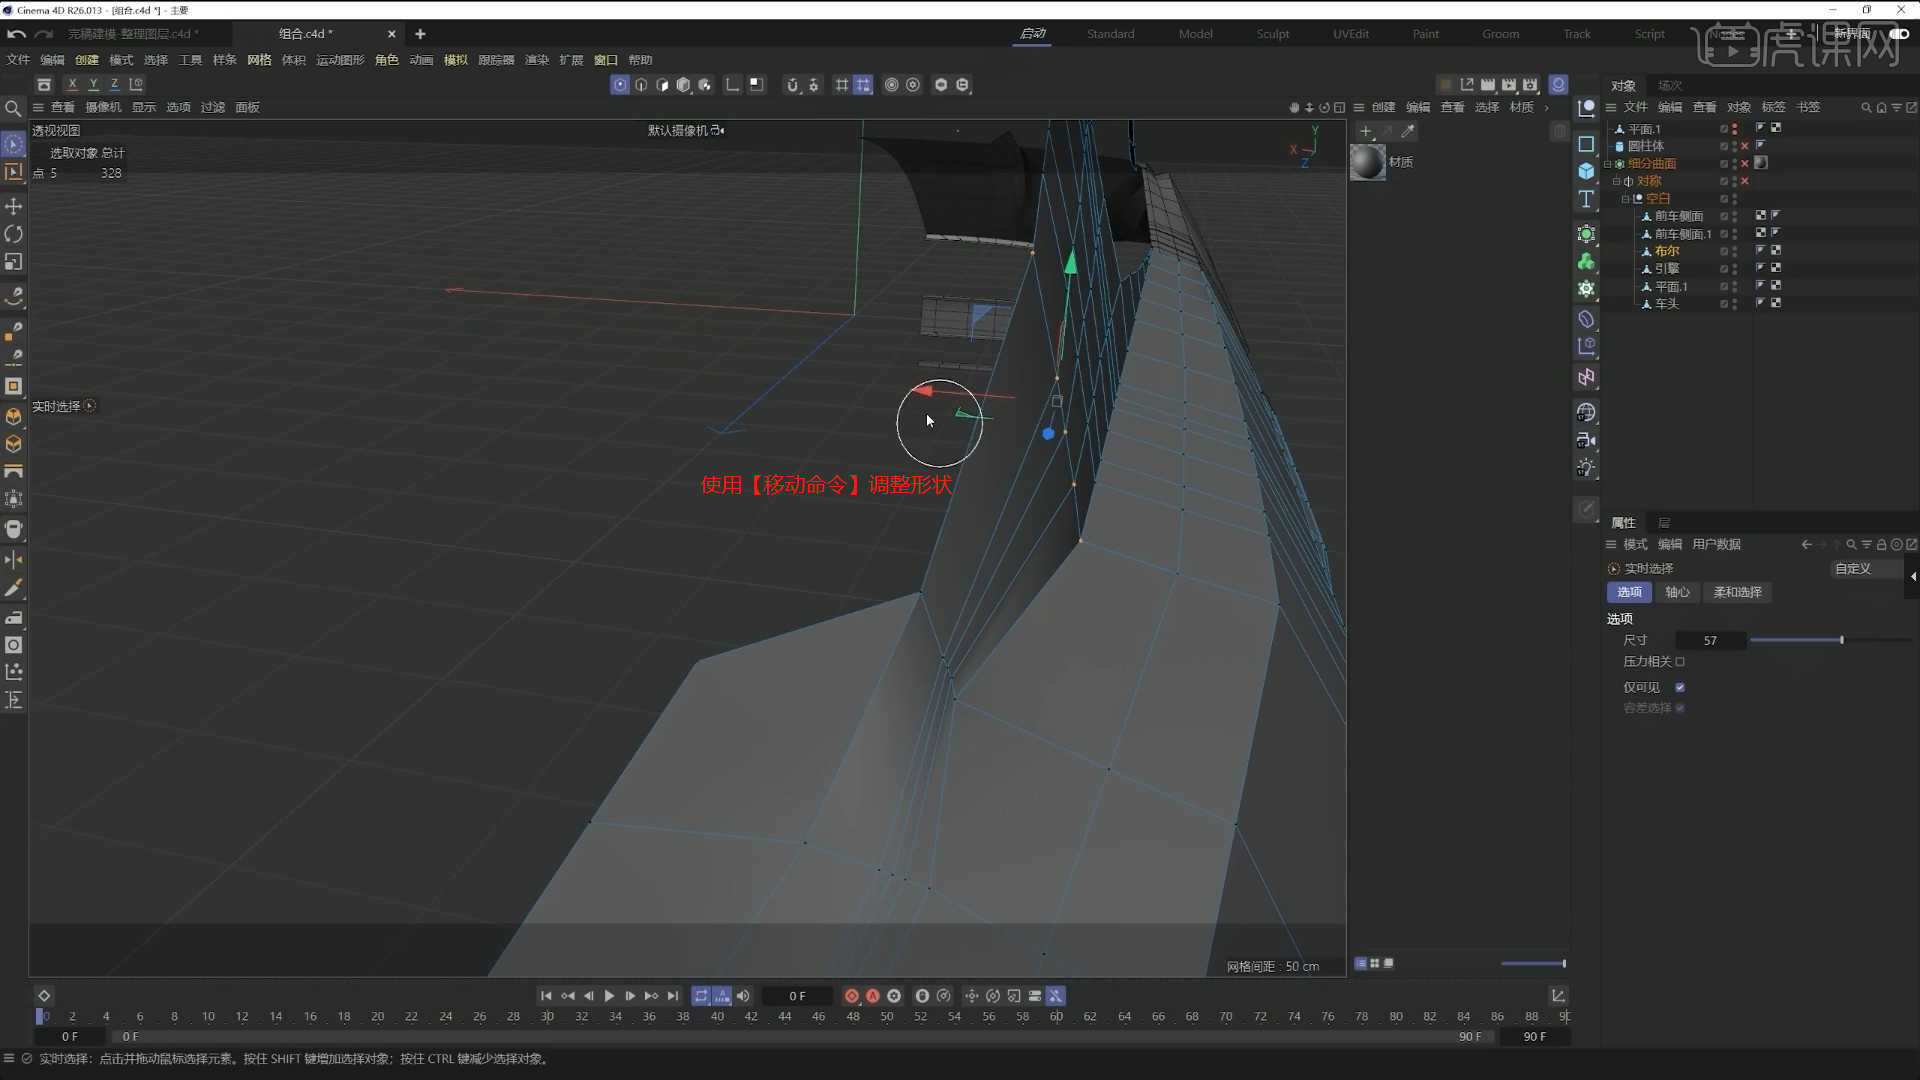Toggle visibility dots for 圆柱体
Image resolution: width=1920 pixels, height=1080 pixels.
1734,146
